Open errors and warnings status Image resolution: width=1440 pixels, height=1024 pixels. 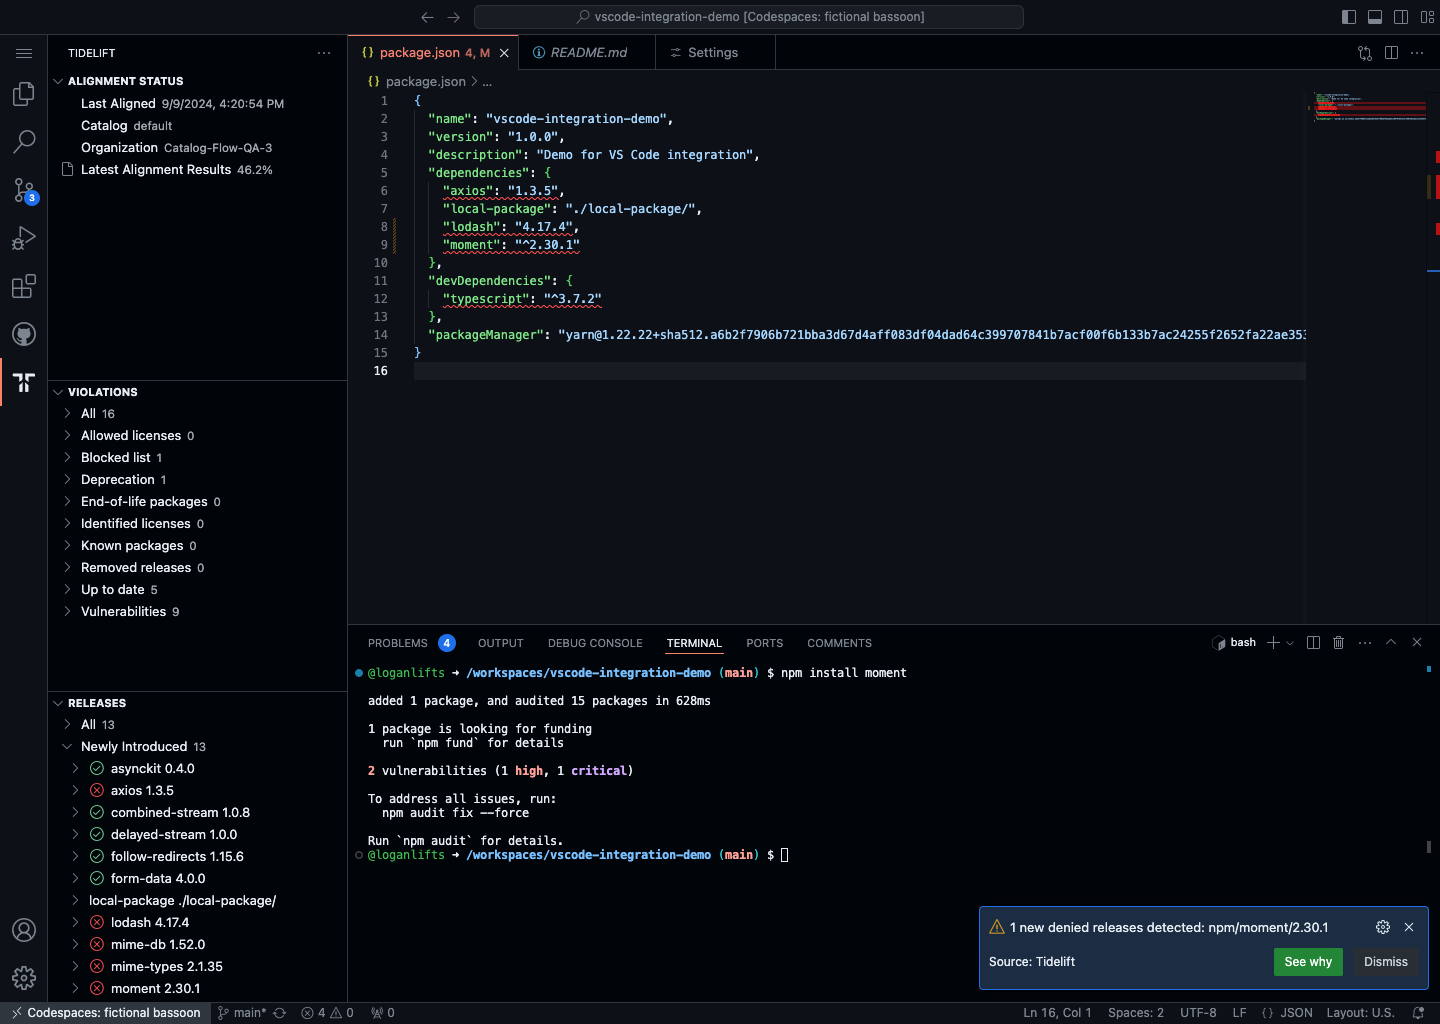pos(327,1013)
